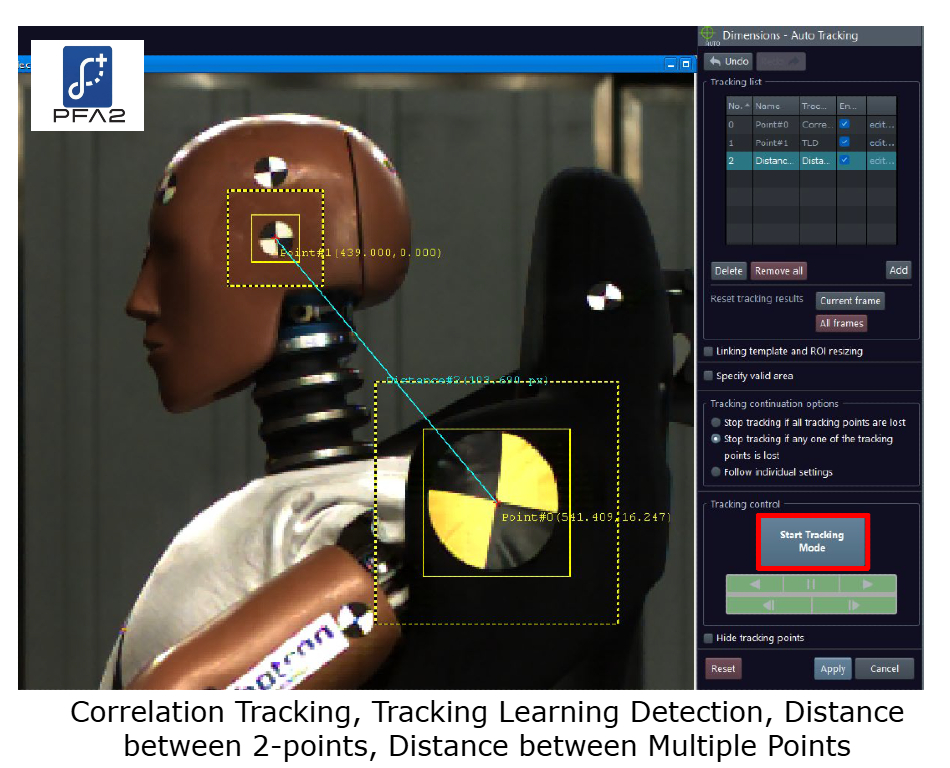Pause tracking with the pause icon
Screen dimensions: 950x768
(811, 584)
